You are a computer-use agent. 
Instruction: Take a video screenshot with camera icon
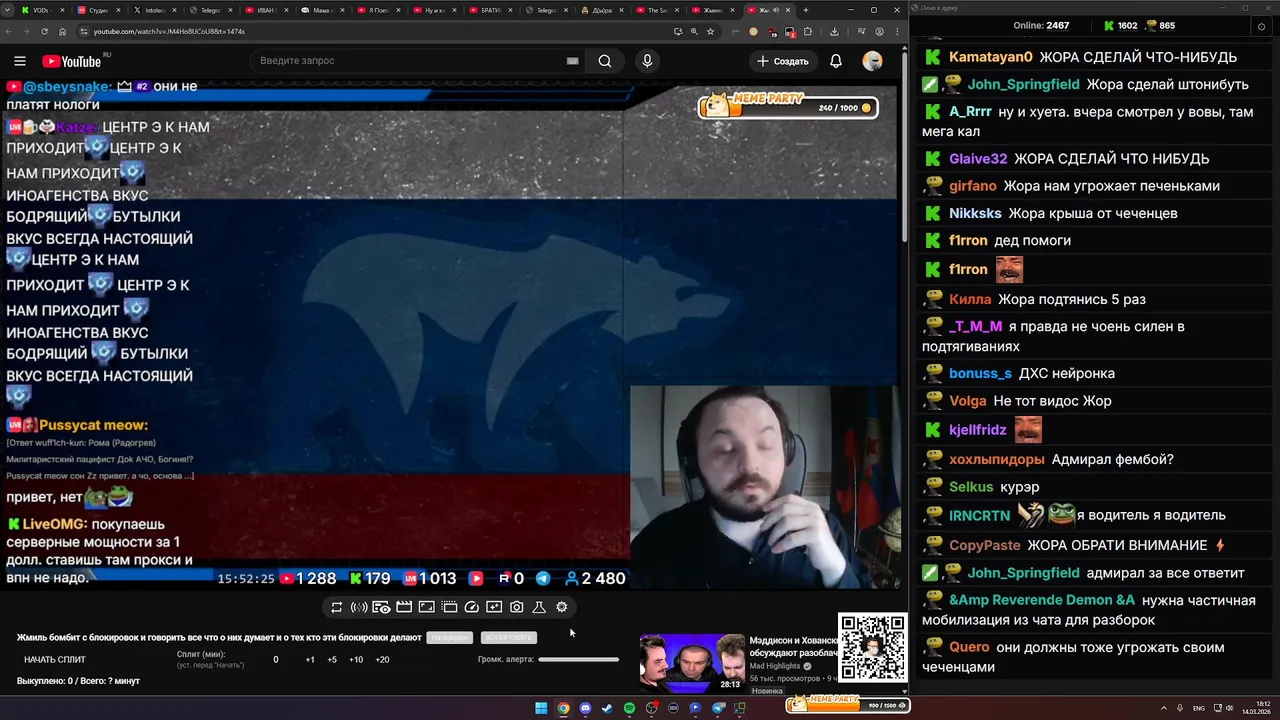point(516,607)
